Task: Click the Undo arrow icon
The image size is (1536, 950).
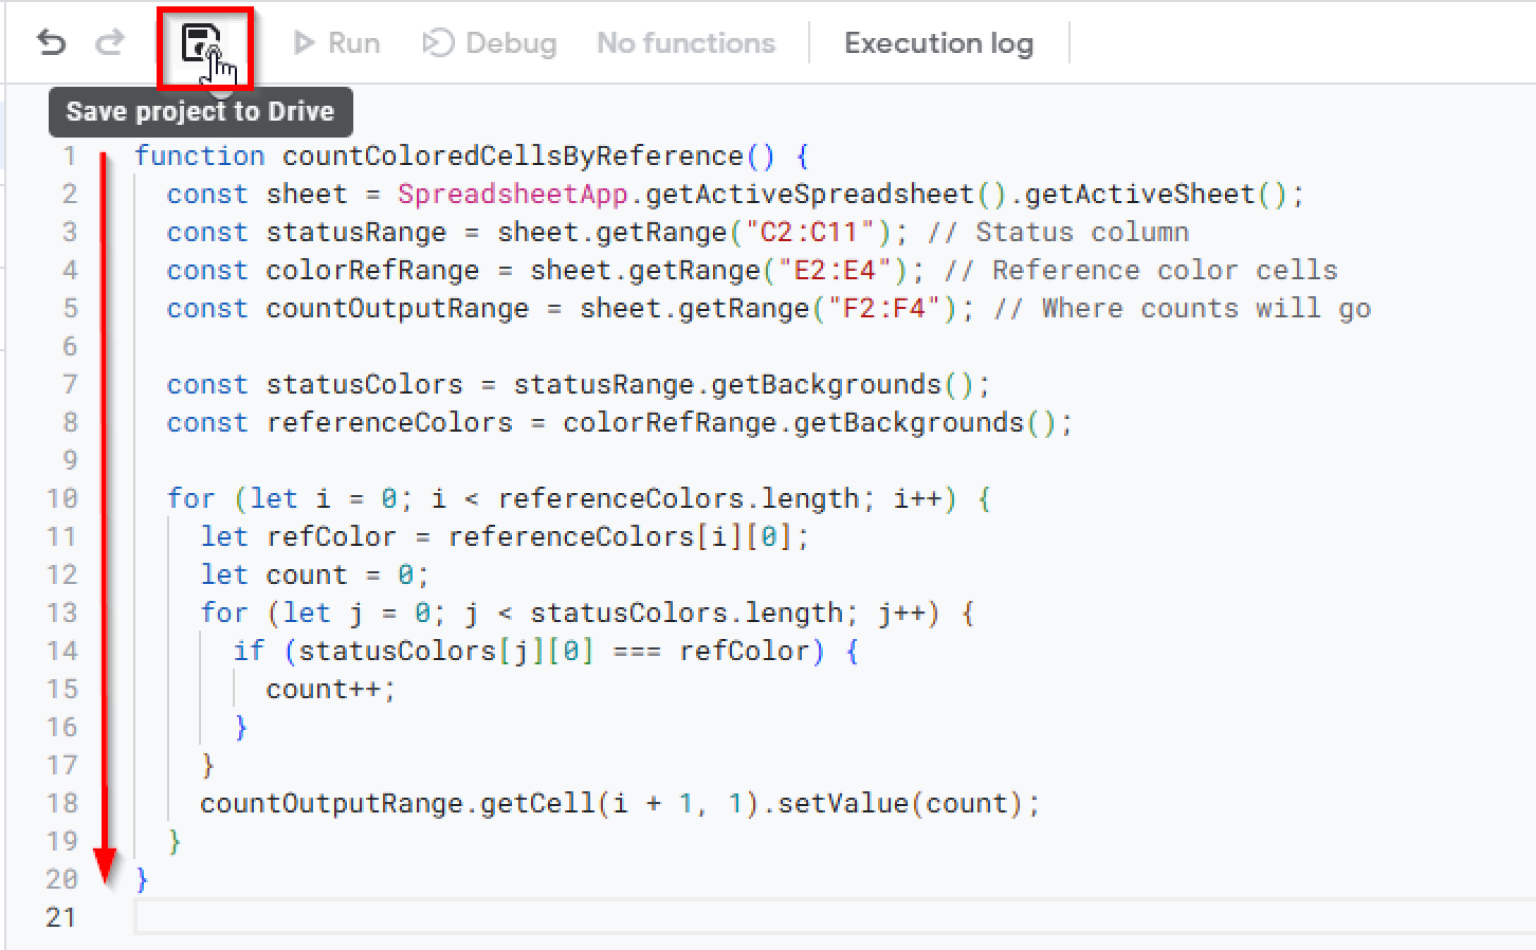Action: pyautogui.click(x=51, y=43)
